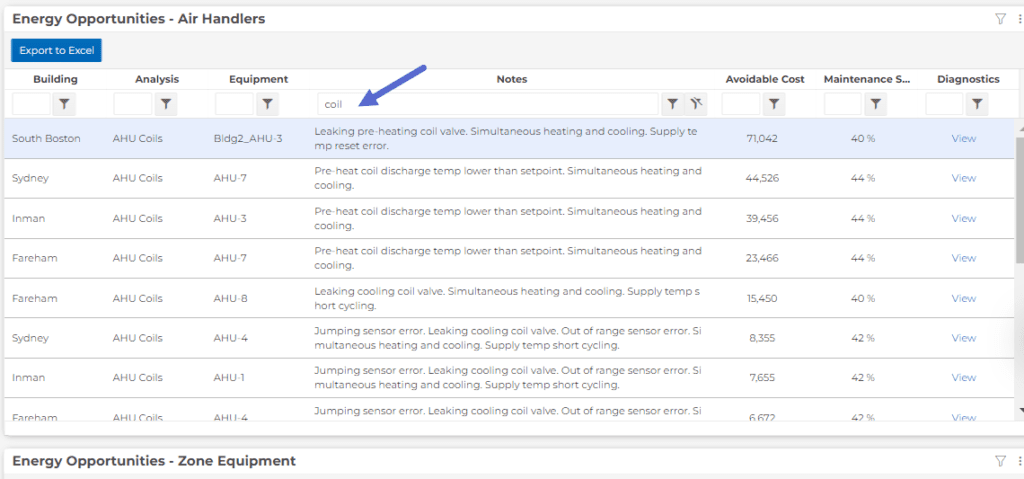This screenshot has width=1024, height=479.
Task: Click the 39,456 avoidable cost value
Action: pyautogui.click(x=762, y=218)
